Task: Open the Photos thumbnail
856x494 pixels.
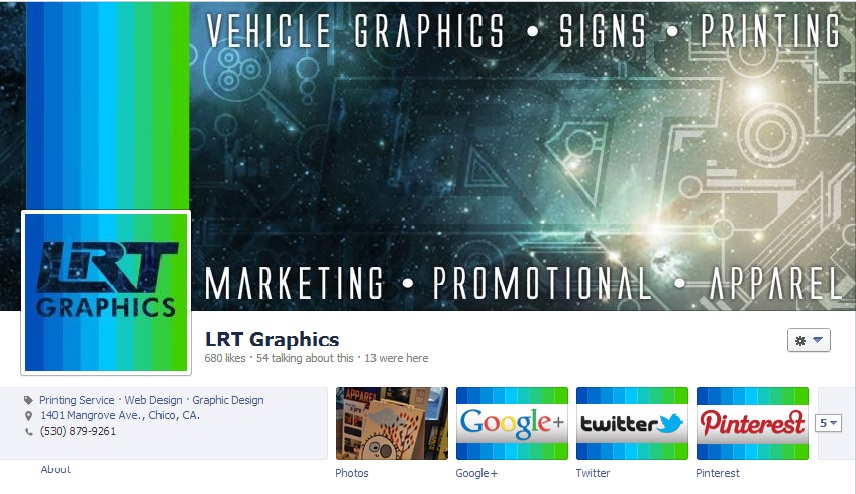Action: tap(391, 424)
